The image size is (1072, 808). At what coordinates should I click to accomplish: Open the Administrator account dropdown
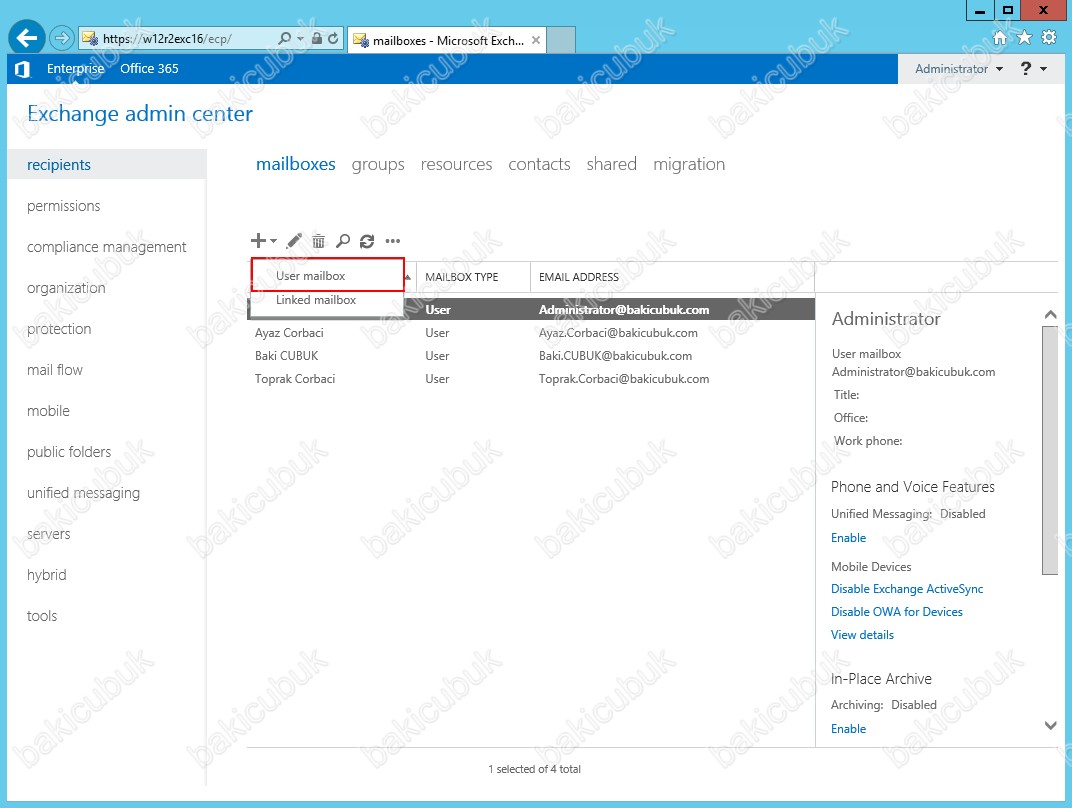click(x=959, y=69)
